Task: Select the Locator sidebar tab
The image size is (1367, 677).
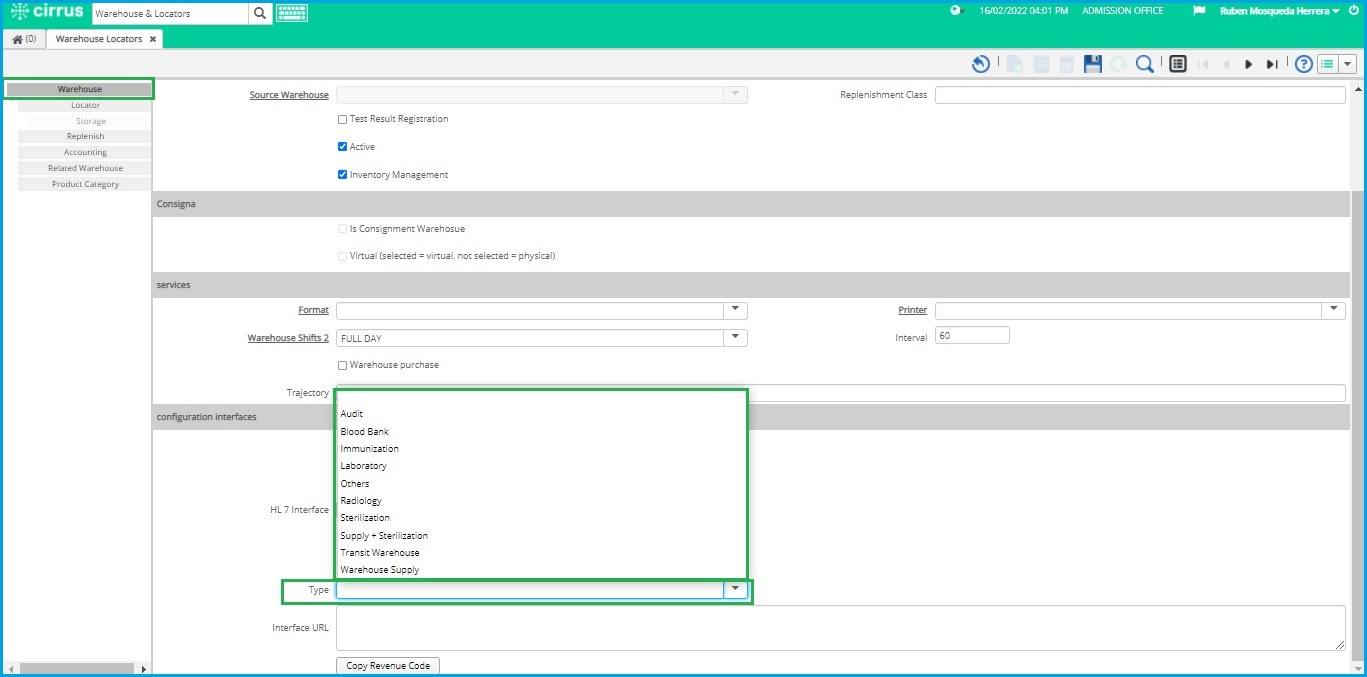Action: pyautogui.click(x=84, y=104)
